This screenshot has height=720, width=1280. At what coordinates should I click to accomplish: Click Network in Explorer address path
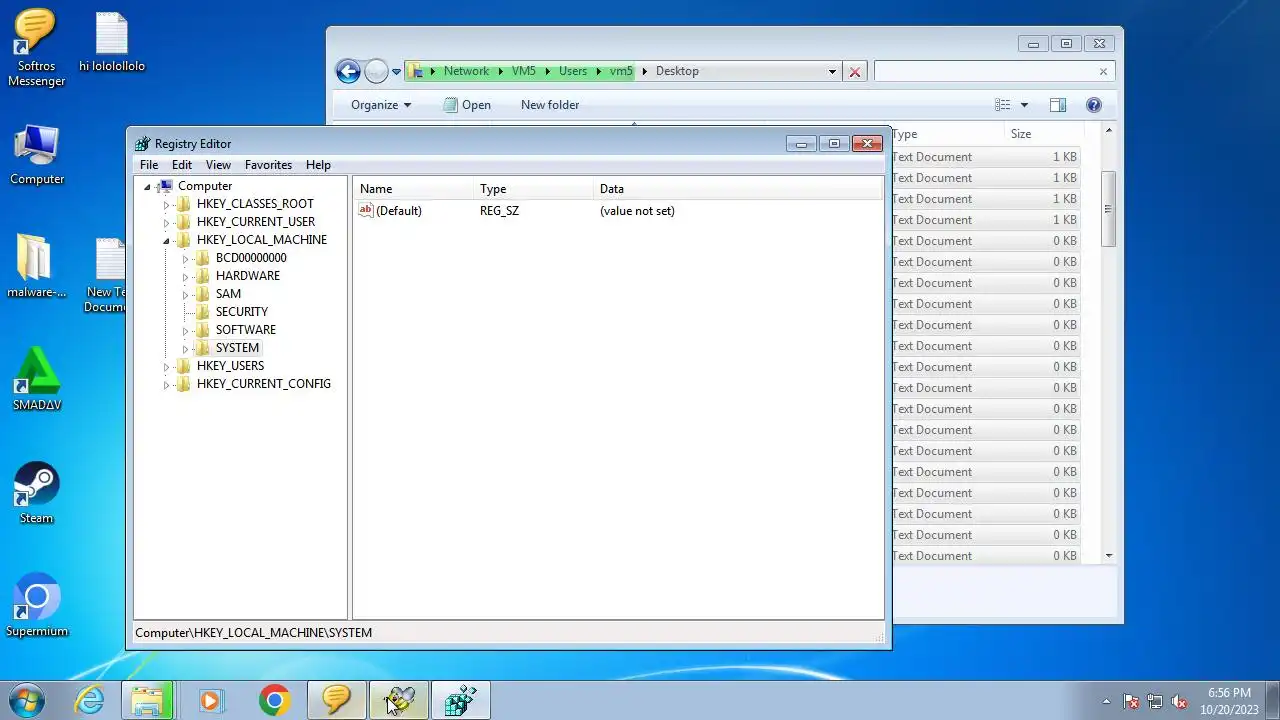(466, 71)
